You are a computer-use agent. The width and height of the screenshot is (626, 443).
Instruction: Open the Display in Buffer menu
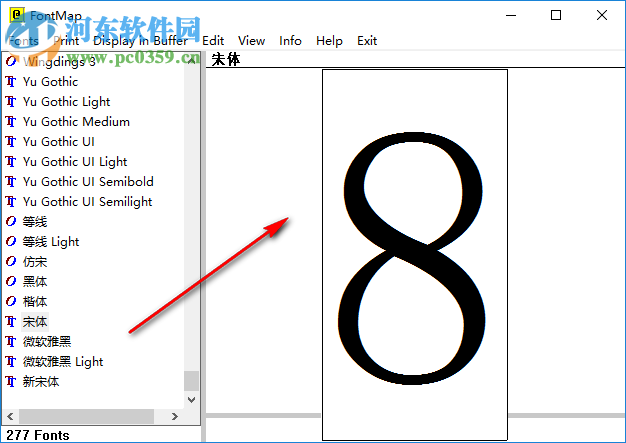click(x=140, y=41)
